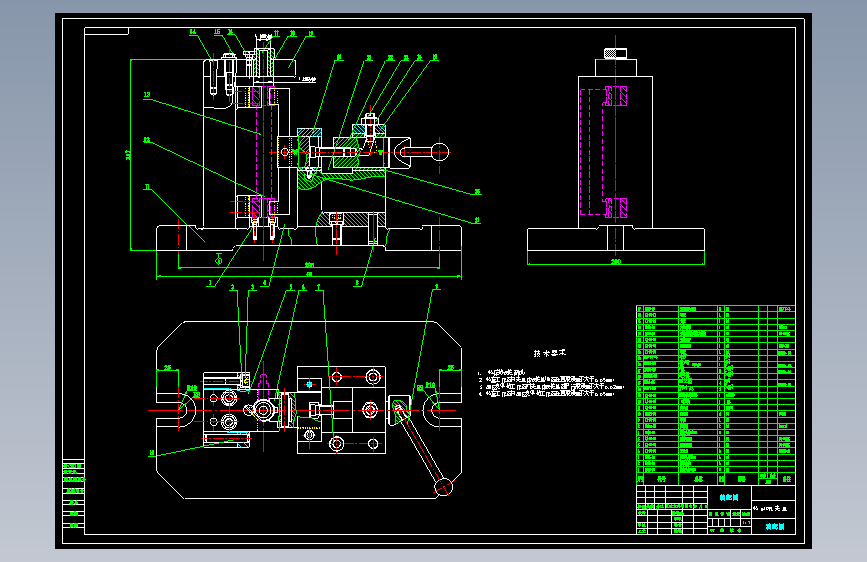Select part balloon number 19
This screenshot has width=867, height=562.
(311, 34)
